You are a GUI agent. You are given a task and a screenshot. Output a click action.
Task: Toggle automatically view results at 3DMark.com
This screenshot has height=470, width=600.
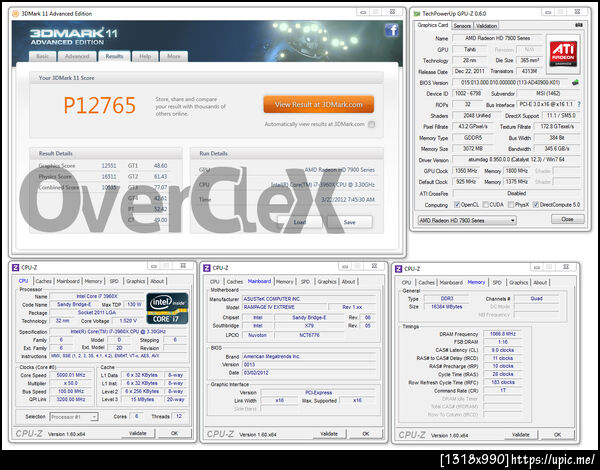tap(371, 124)
